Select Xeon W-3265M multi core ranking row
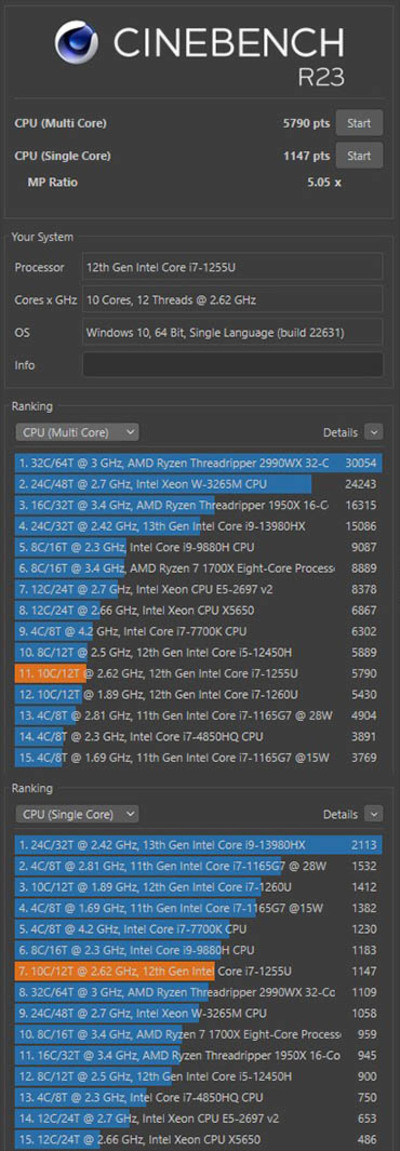 point(199,484)
